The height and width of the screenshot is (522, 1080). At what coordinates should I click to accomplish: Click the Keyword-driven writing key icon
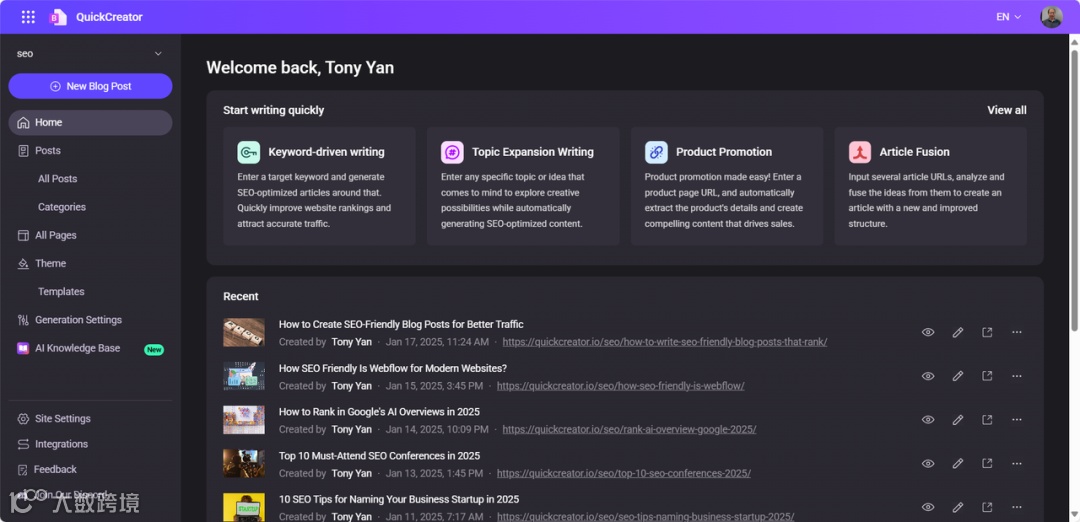(x=249, y=152)
